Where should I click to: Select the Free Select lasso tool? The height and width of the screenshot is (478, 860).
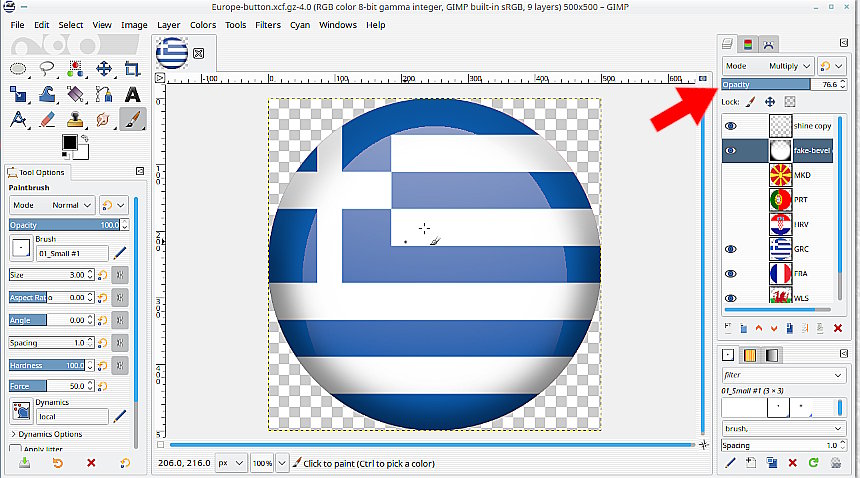pos(47,69)
